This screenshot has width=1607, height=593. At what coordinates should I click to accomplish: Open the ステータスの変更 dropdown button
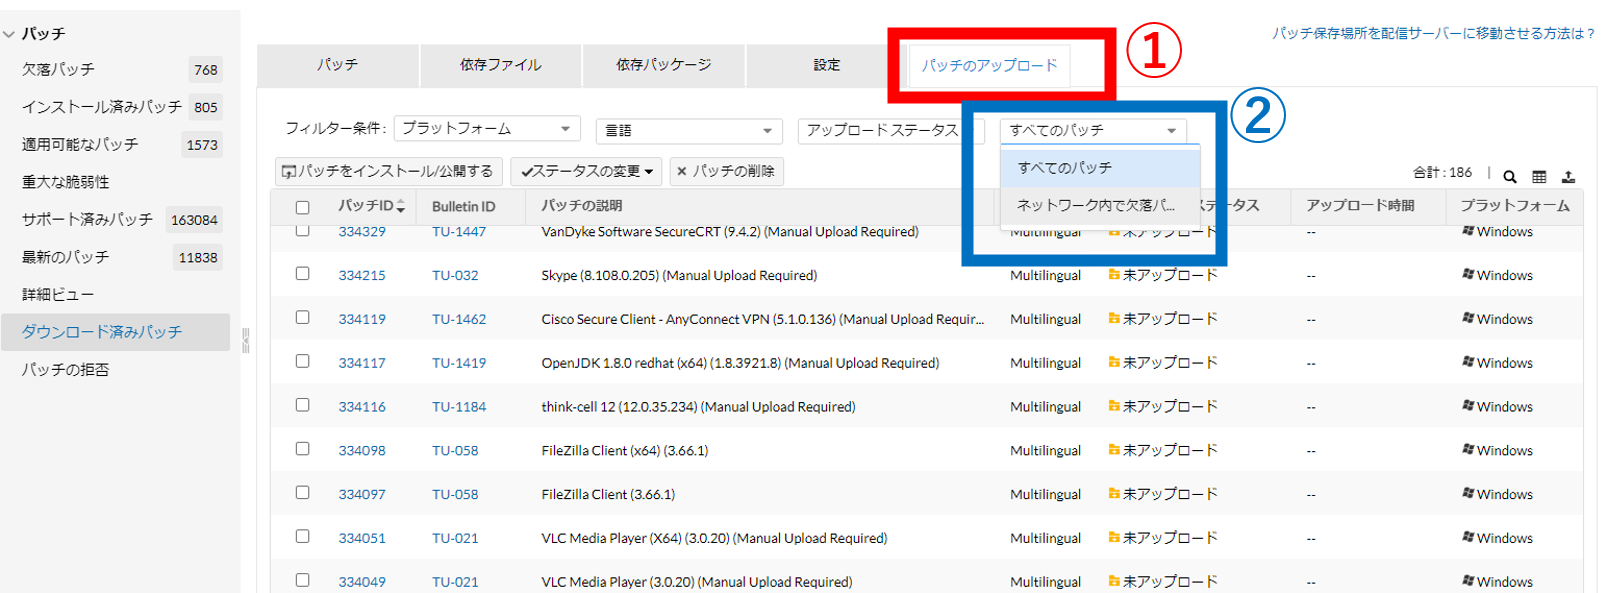(587, 171)
